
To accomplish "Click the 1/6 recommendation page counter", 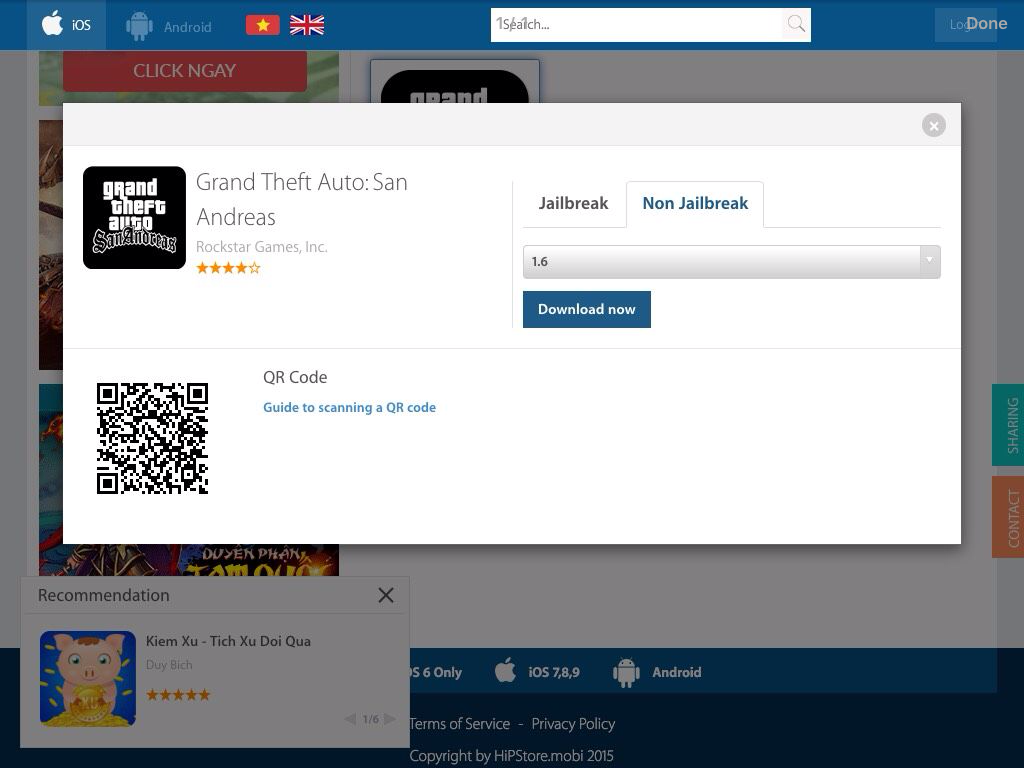I will (x=371, y=719).
